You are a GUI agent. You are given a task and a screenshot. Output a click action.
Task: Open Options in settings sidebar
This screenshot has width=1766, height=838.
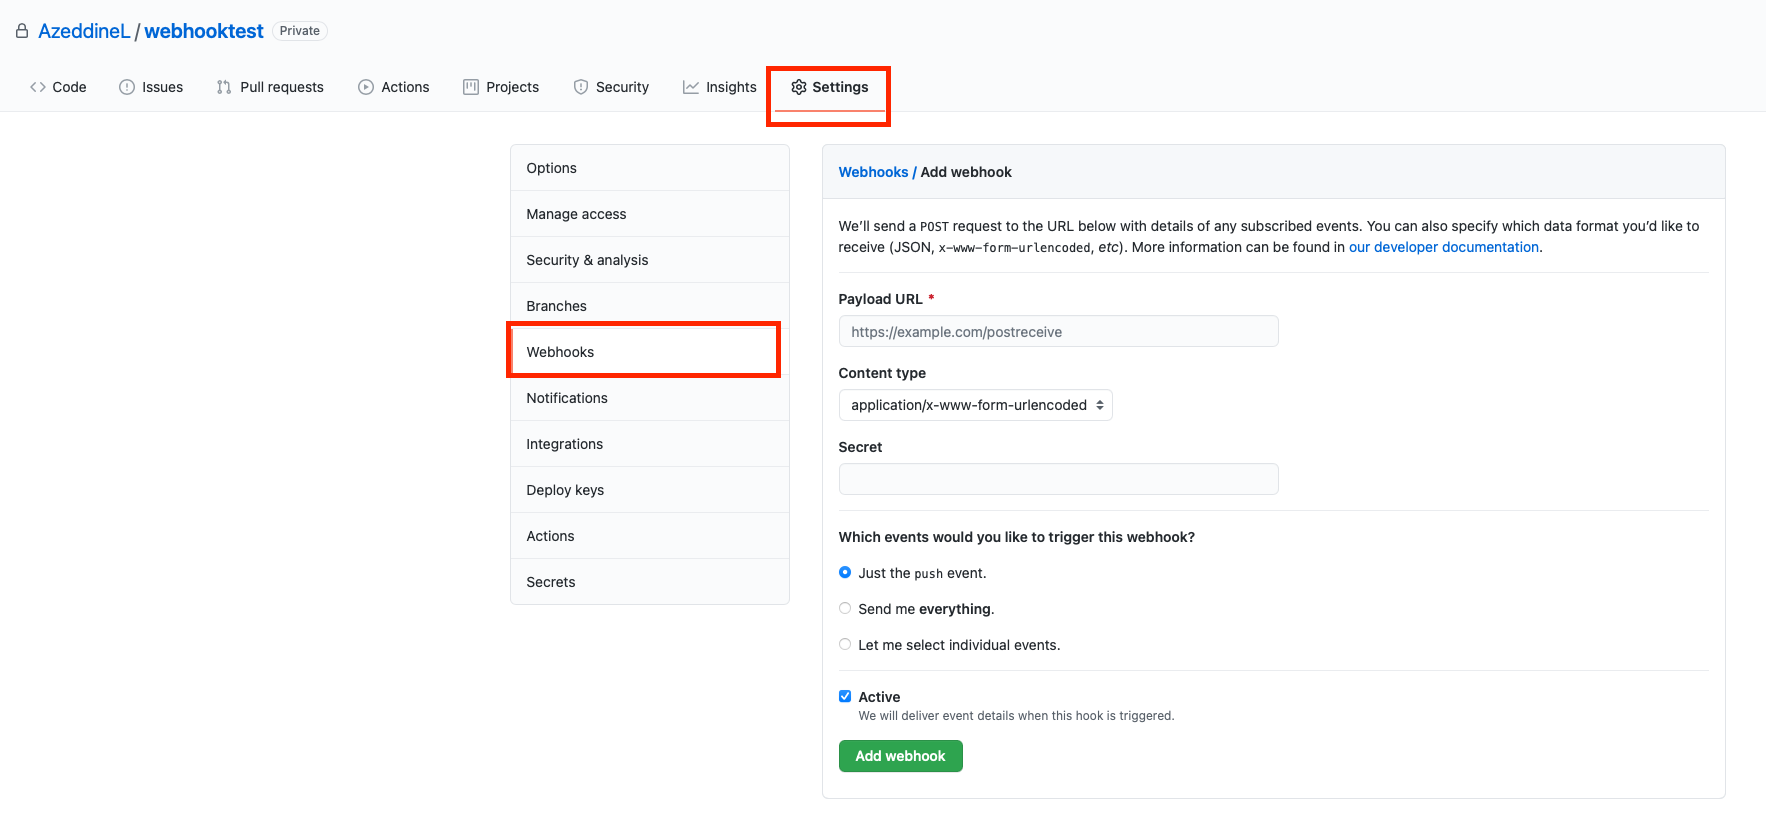650,168
